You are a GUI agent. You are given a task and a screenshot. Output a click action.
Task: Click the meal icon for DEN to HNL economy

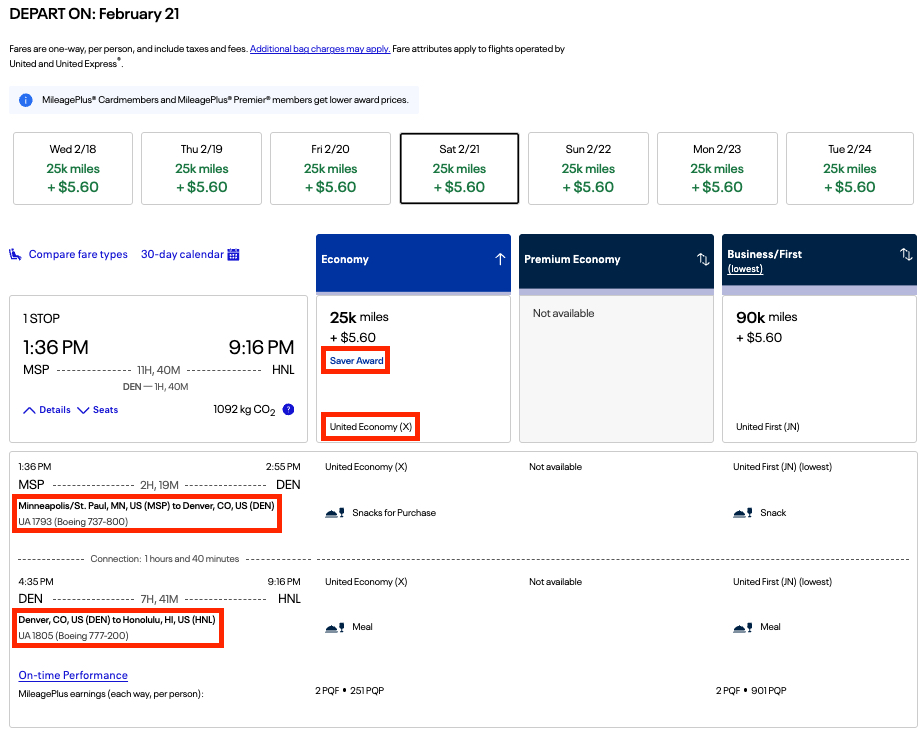click(335, 627)
